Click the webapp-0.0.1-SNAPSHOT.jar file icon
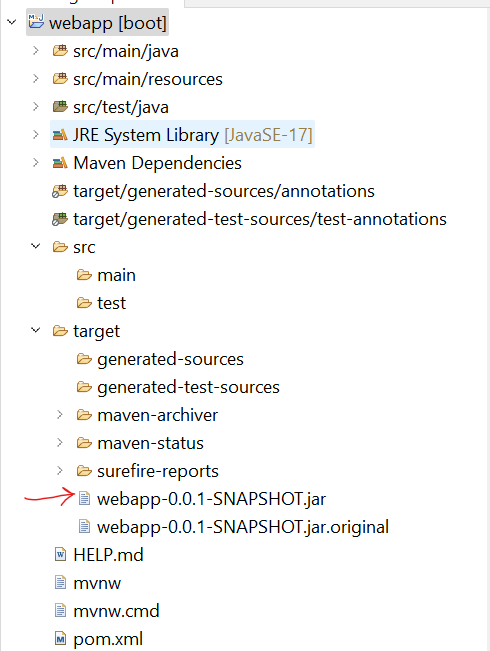Screen dimensions: 490x651 tap(84, 499)
